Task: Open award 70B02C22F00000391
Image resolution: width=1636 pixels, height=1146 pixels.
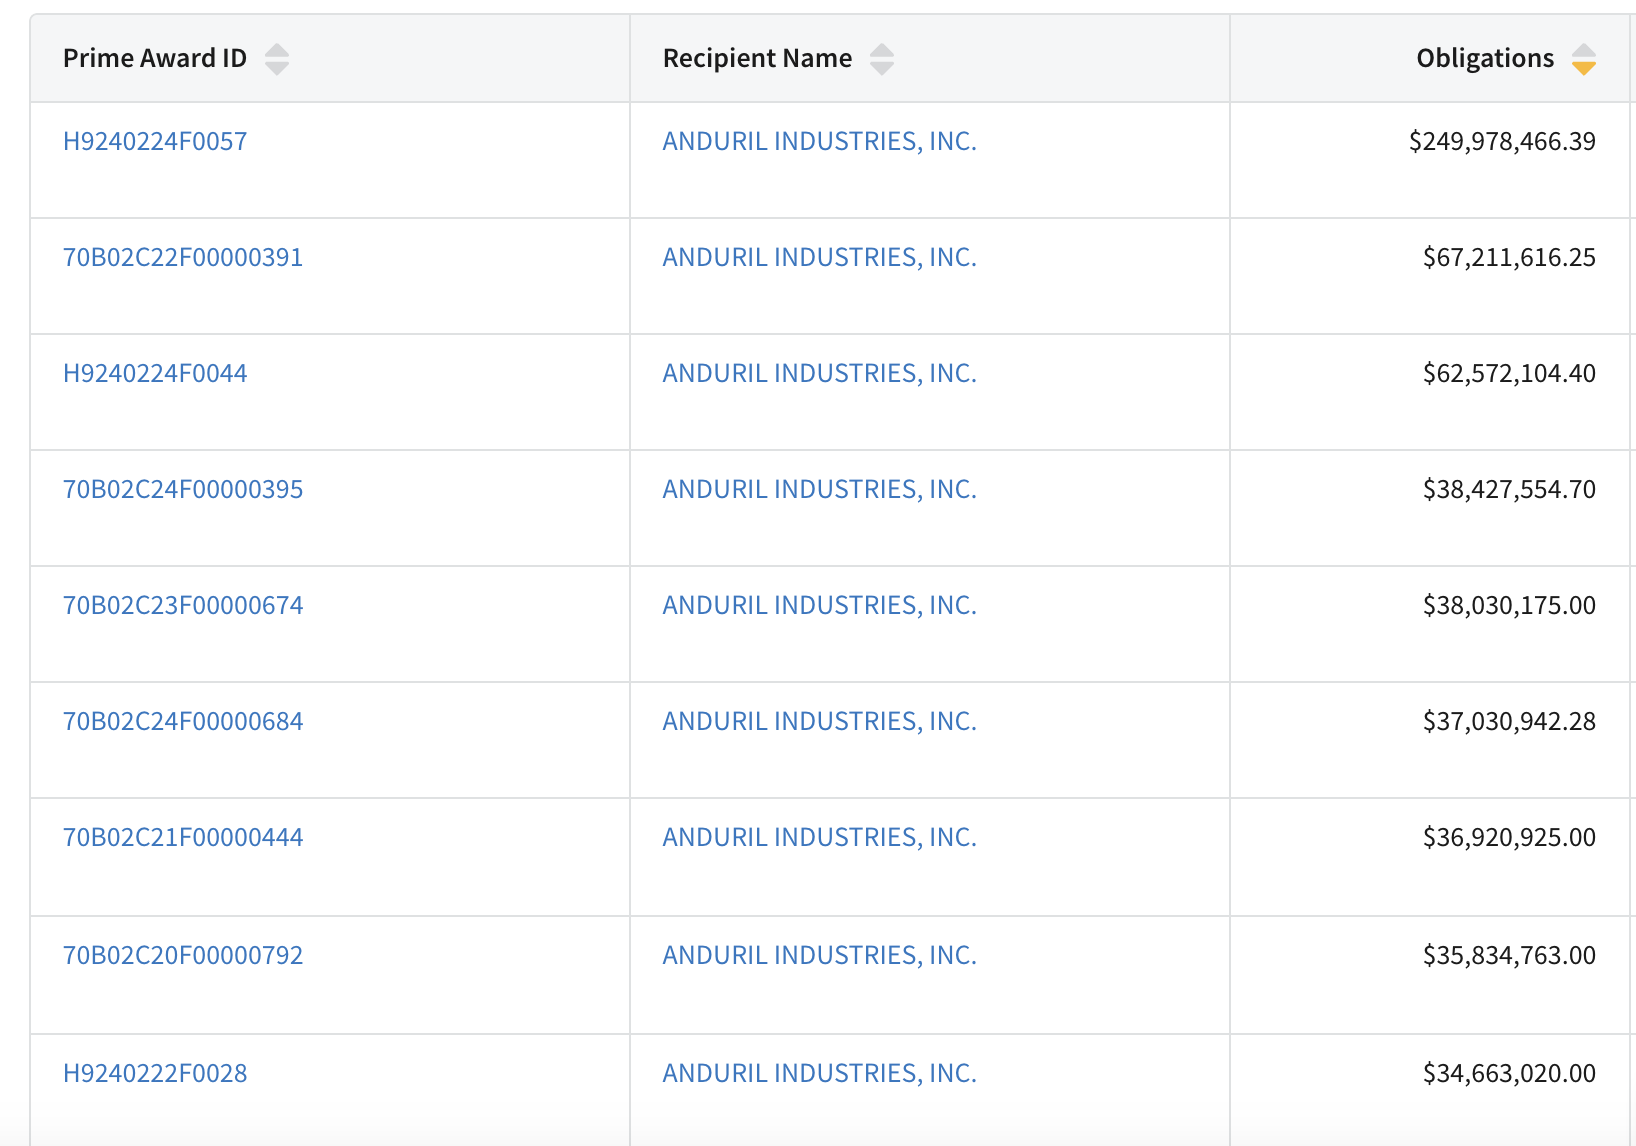Action: click(x=183, y=257)
